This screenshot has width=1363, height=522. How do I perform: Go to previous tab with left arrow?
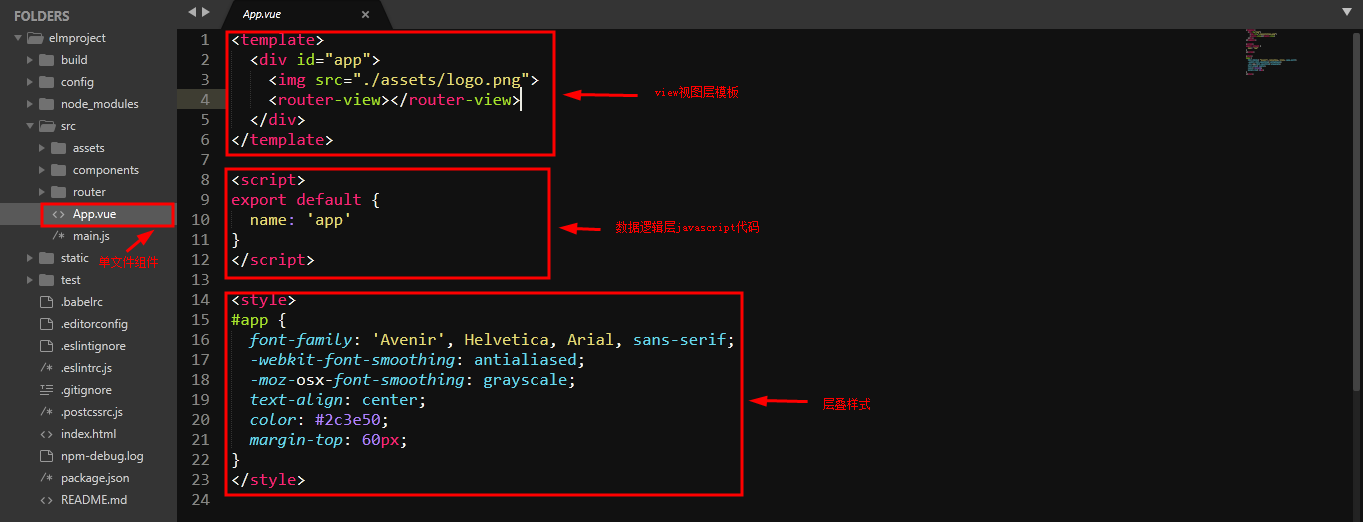coord(192,12)
